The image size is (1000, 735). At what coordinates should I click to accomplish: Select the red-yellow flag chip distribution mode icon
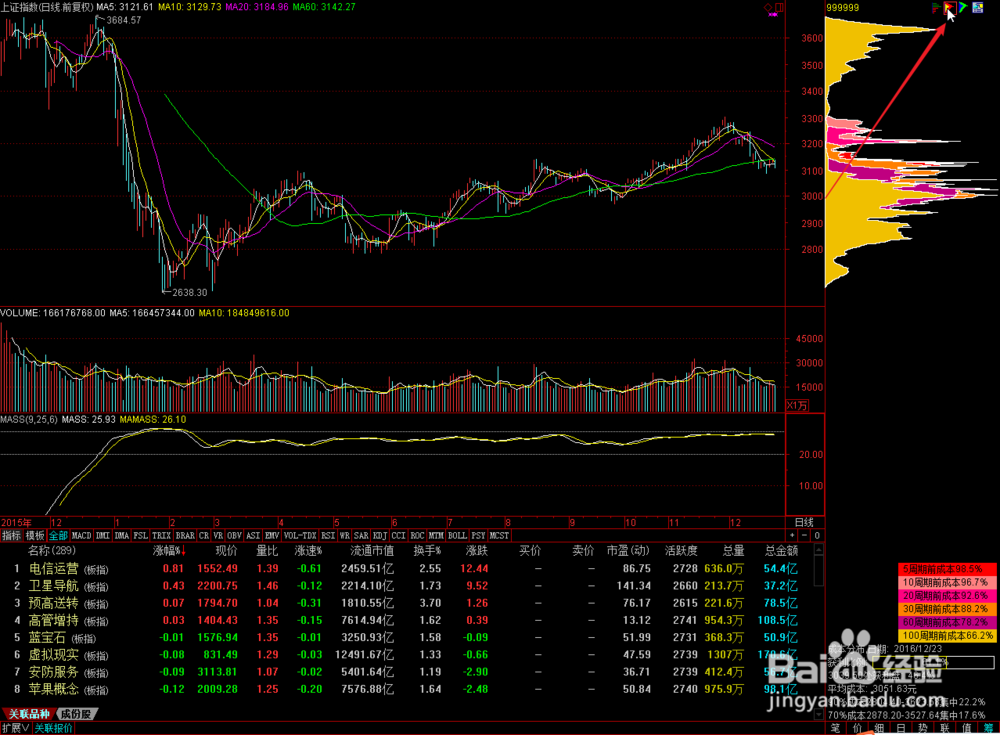point(949,8)
